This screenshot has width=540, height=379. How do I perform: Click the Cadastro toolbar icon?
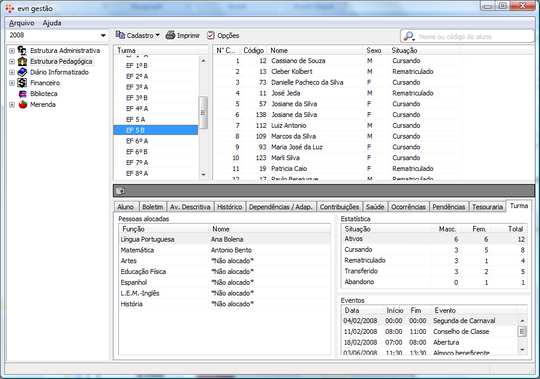point(120,35)
